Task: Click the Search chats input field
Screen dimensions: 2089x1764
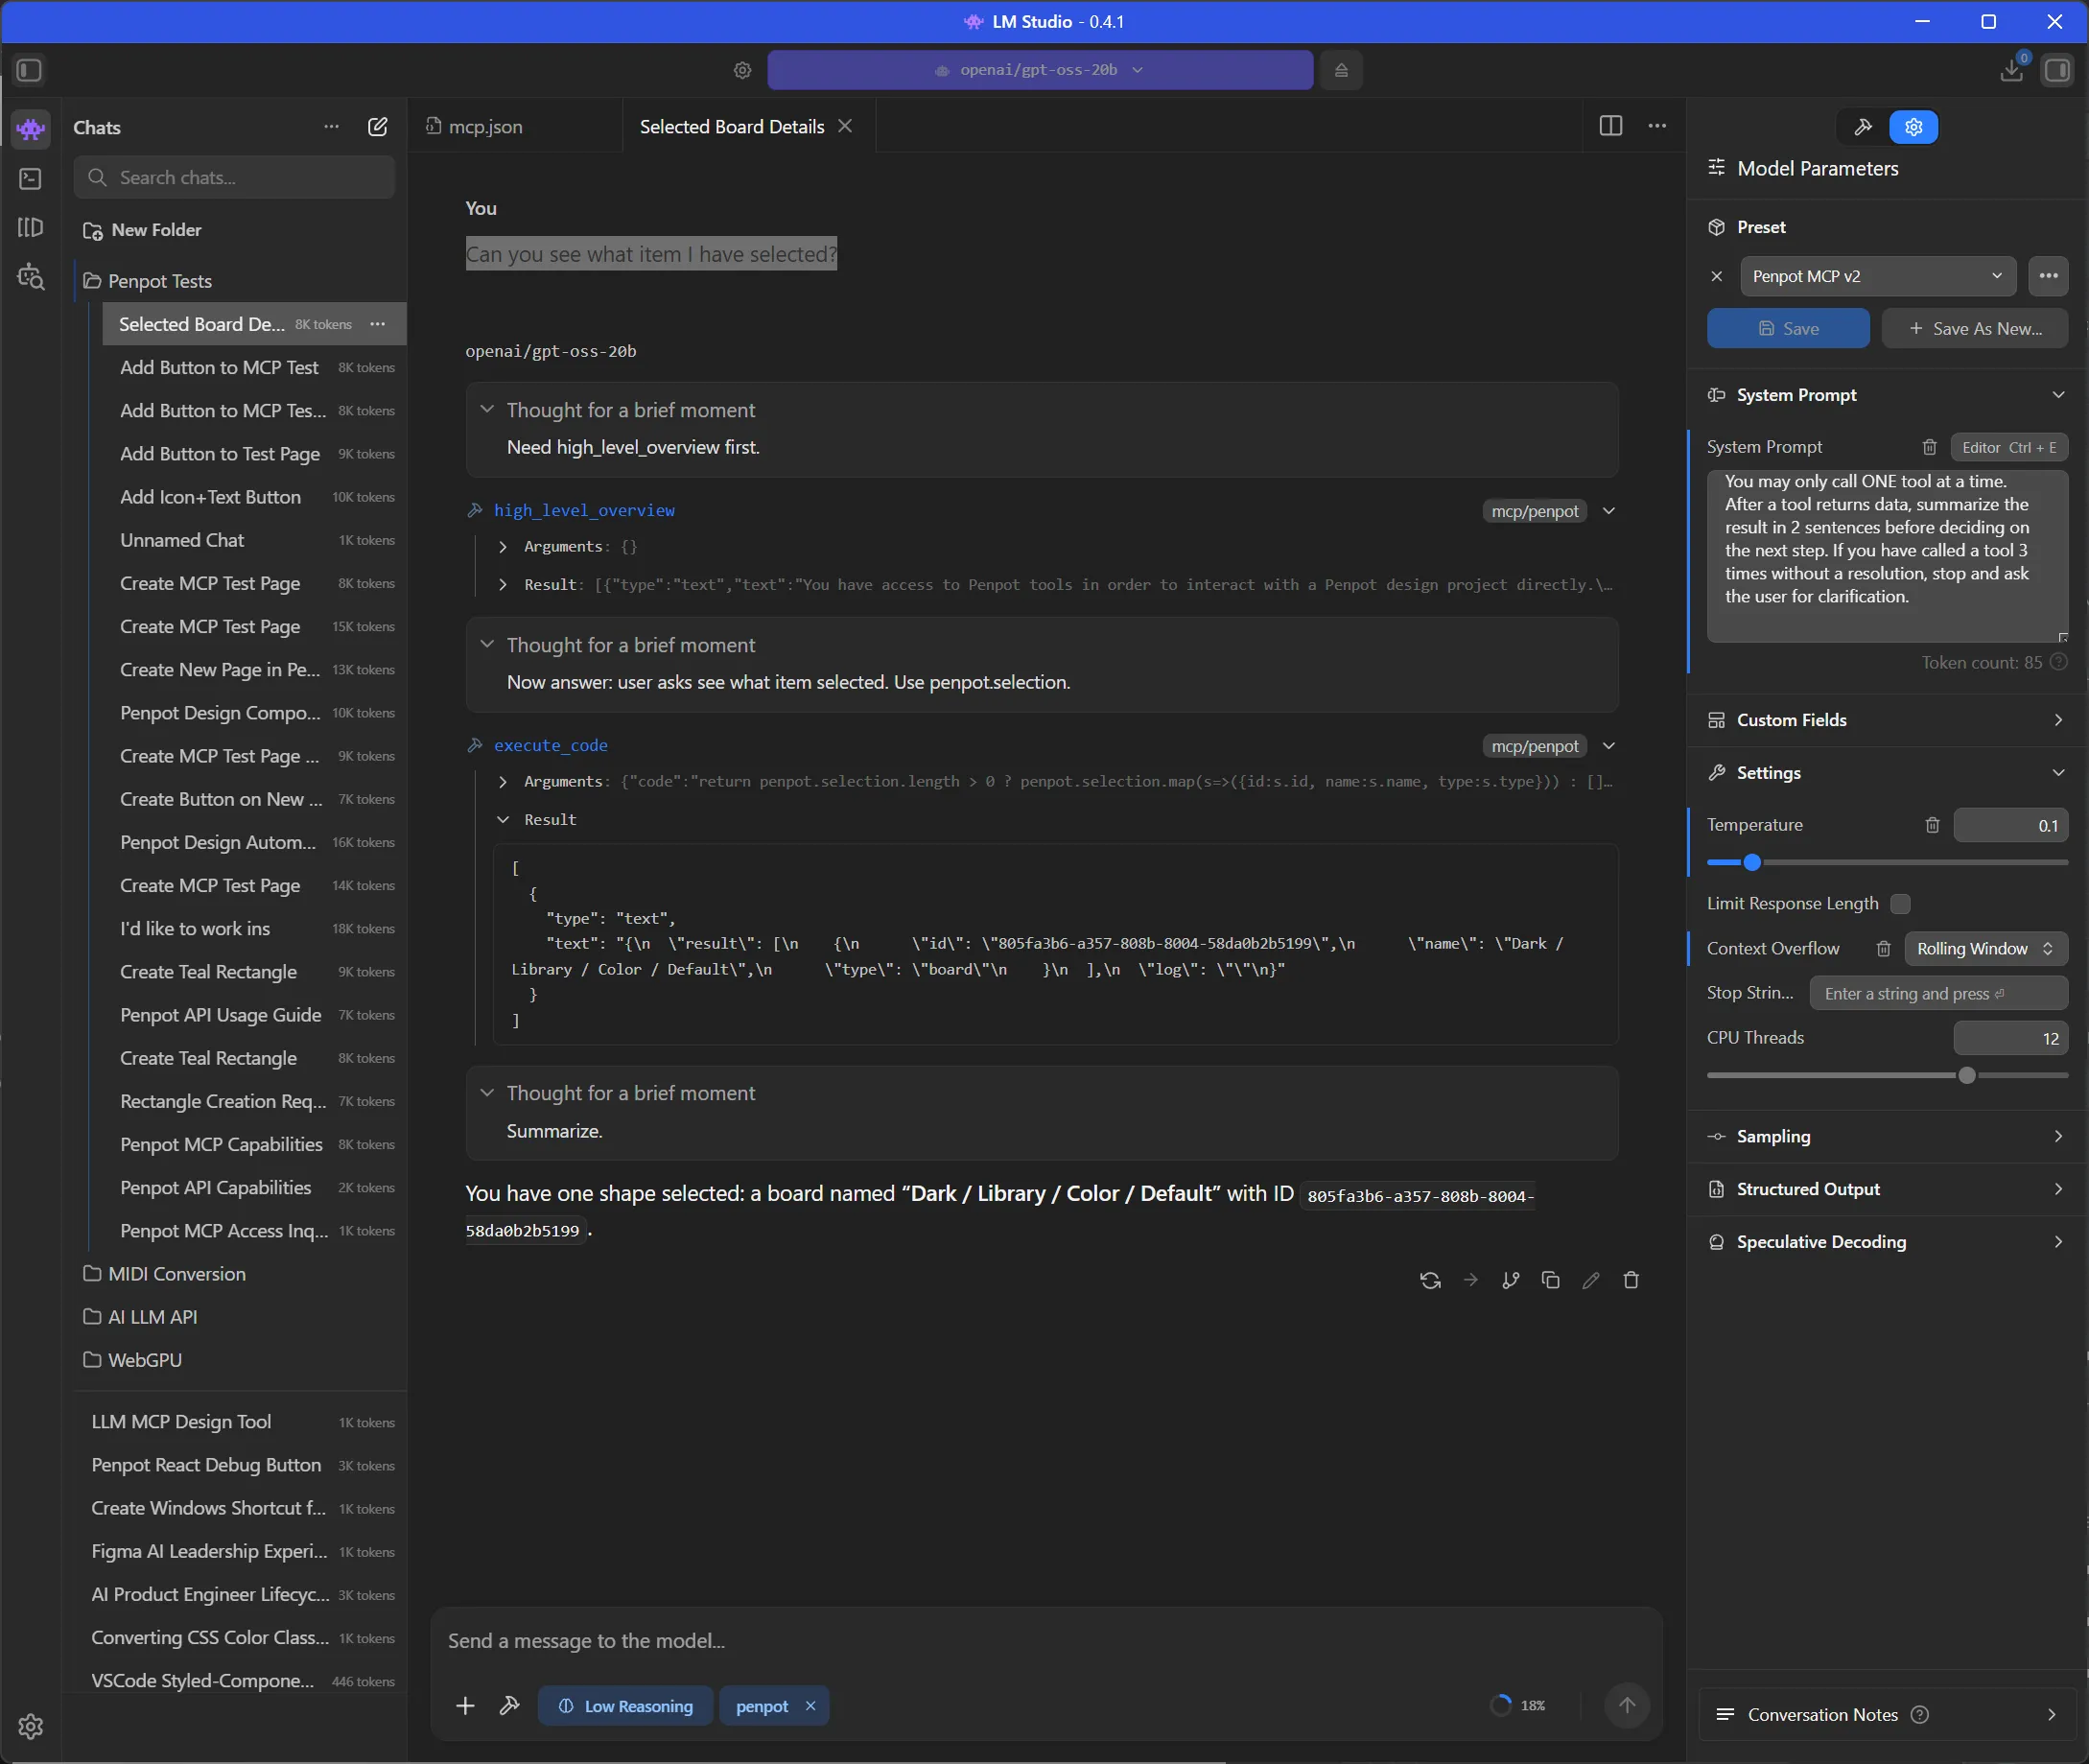Action: [234, 177]
